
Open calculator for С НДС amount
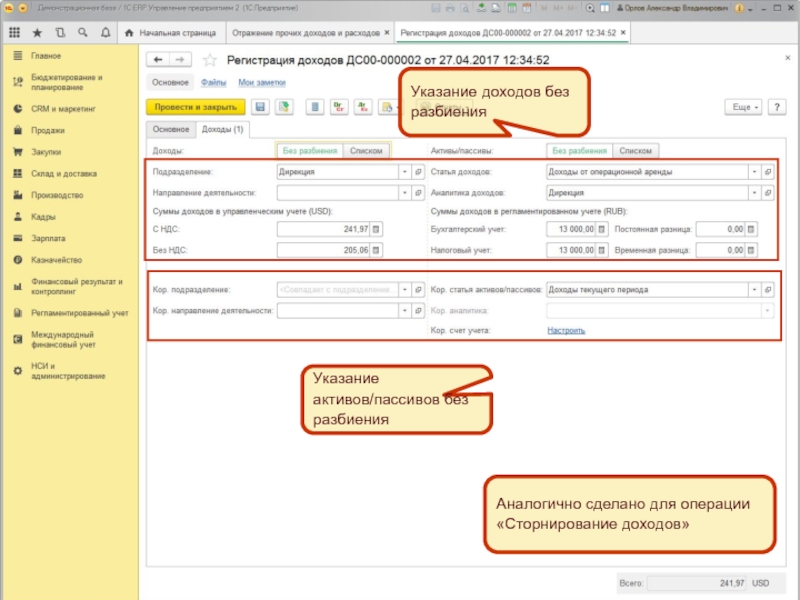376,229
